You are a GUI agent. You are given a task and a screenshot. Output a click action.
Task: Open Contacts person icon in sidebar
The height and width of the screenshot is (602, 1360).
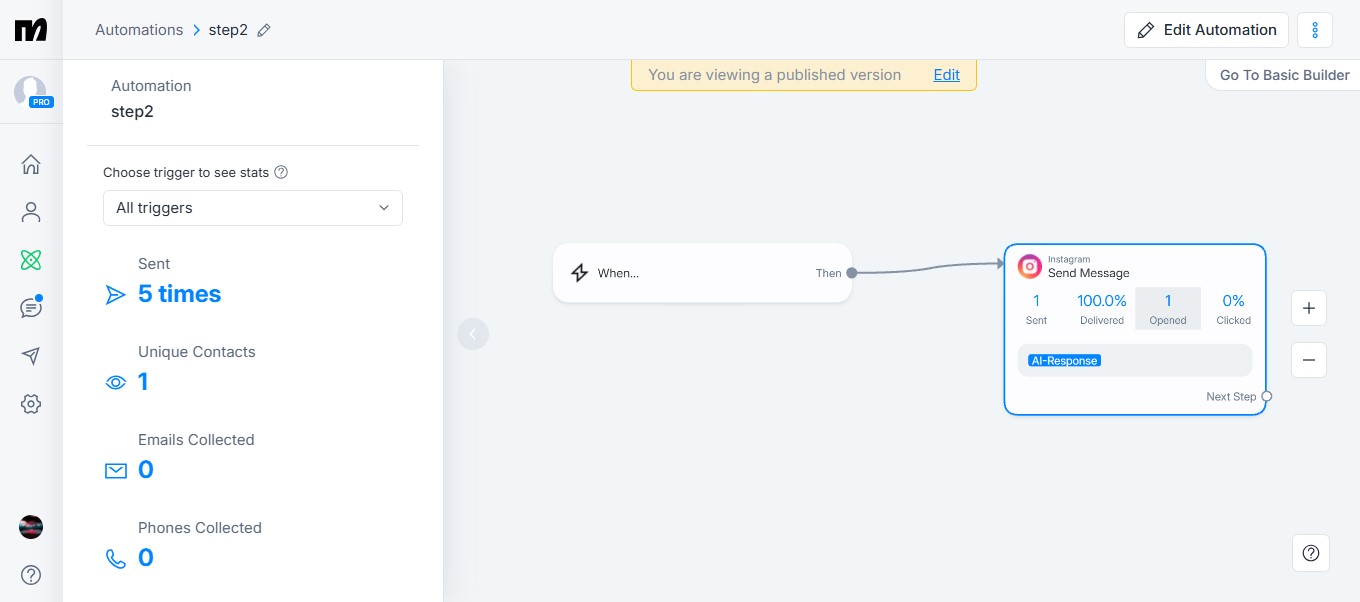[31, 212]
